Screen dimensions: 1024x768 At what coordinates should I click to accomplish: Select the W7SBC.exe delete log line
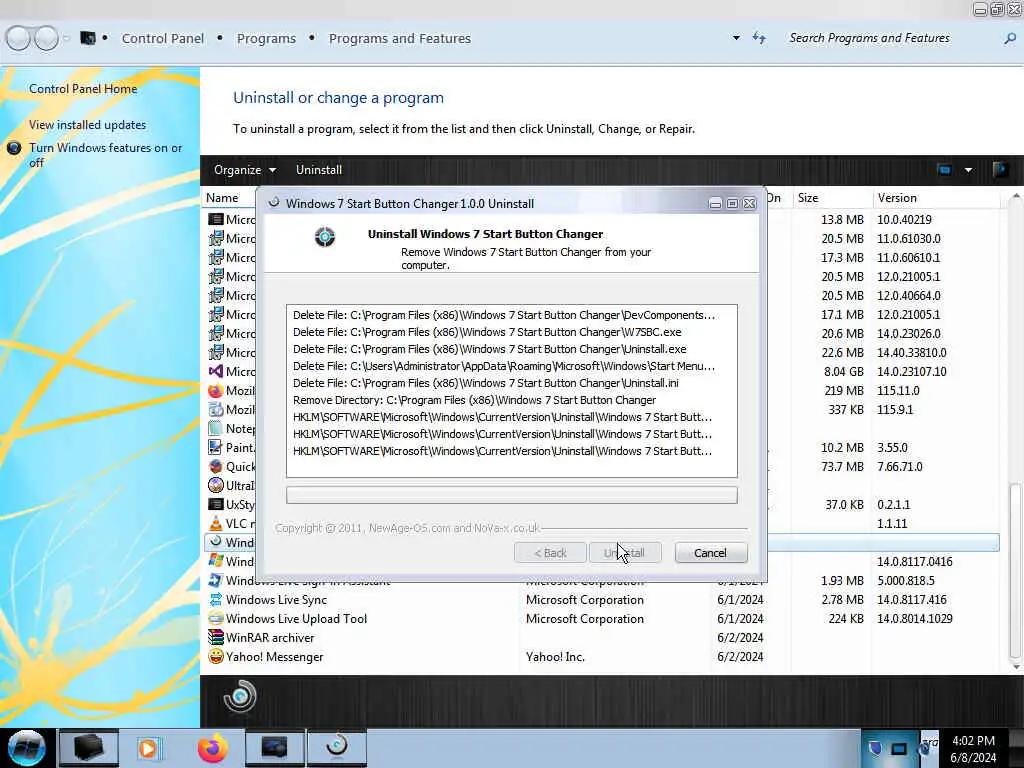tap(487, 332)
